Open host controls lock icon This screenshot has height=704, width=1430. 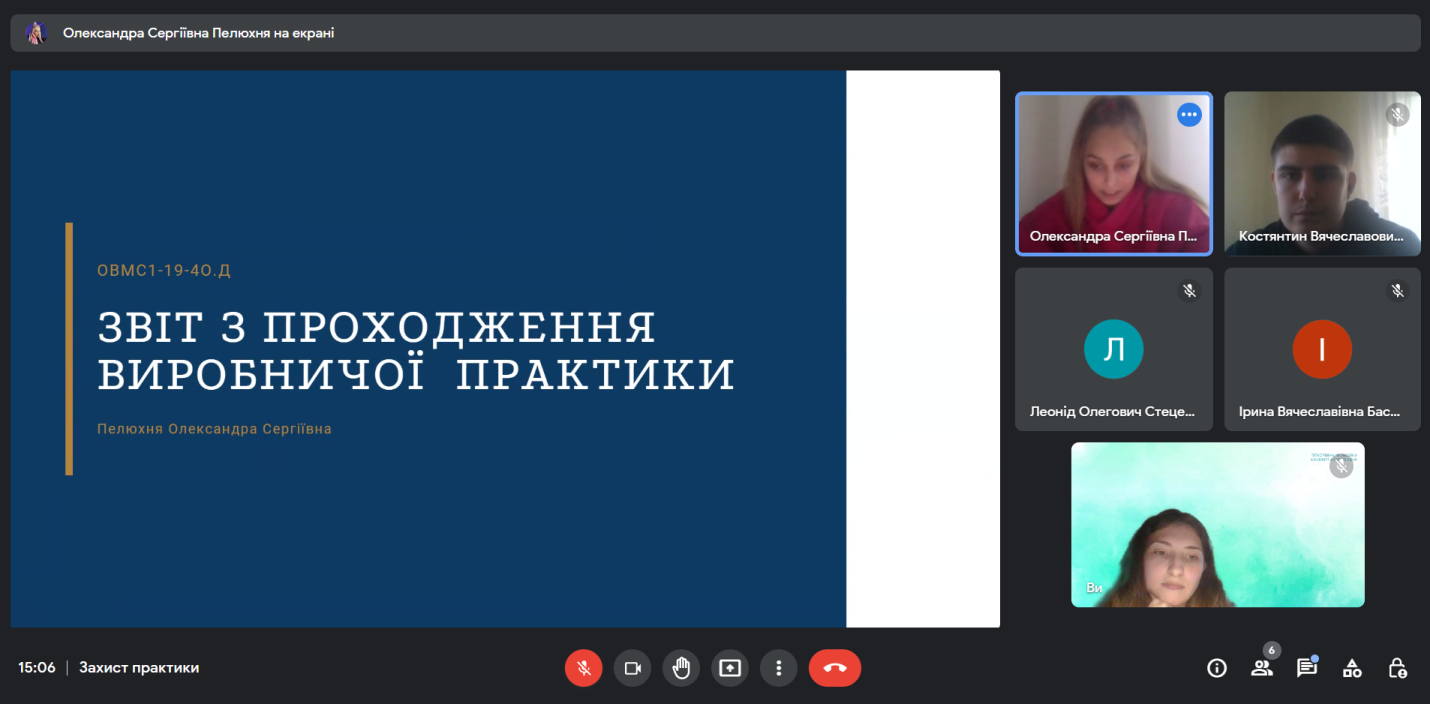tap(1398, 668)
